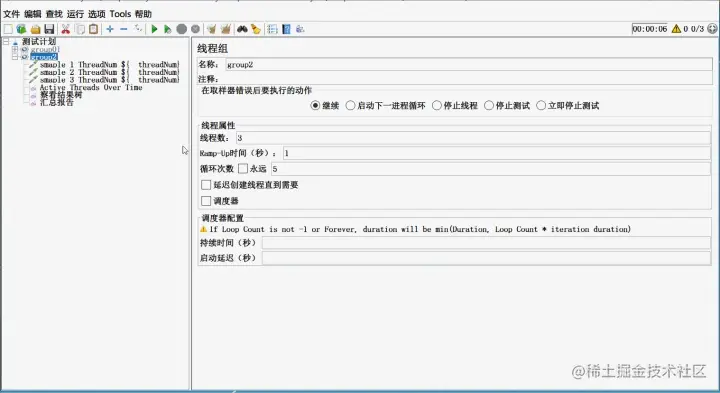The height and width of the screenshot is (393, 720).
Task: Select 停止线程 radio option
Action: pyautogui.click(x=437, y=106)
